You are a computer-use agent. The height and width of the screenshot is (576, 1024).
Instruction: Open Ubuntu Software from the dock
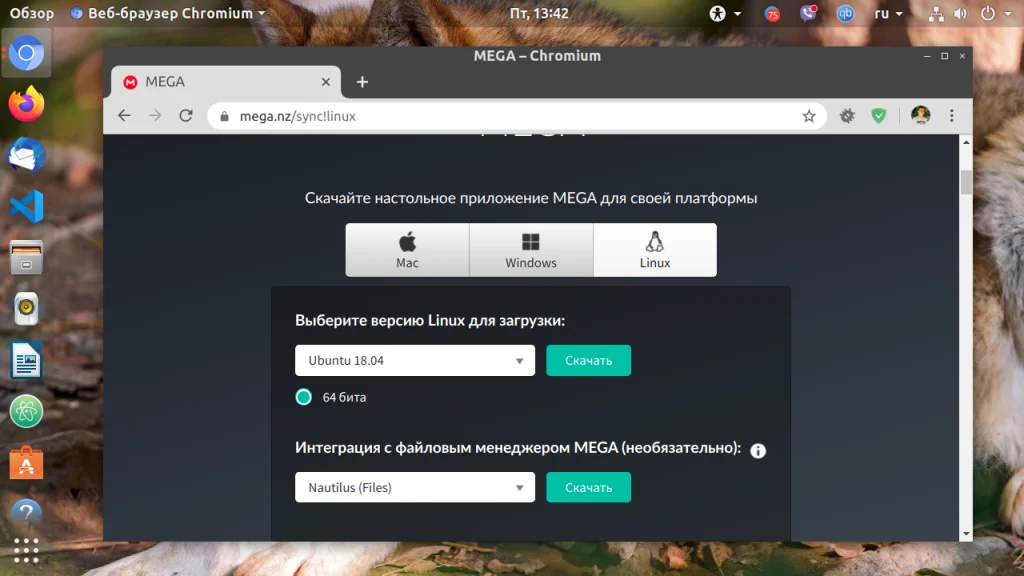pos(26,462)
